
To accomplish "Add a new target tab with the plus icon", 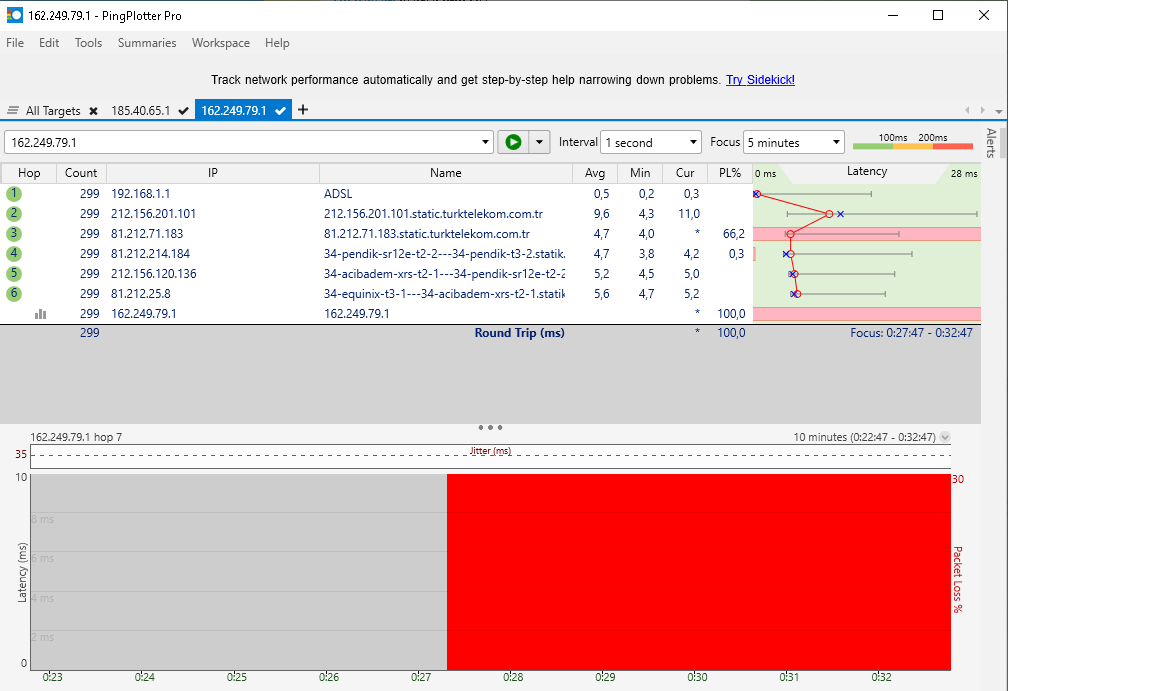I will [x=303, y=110].
